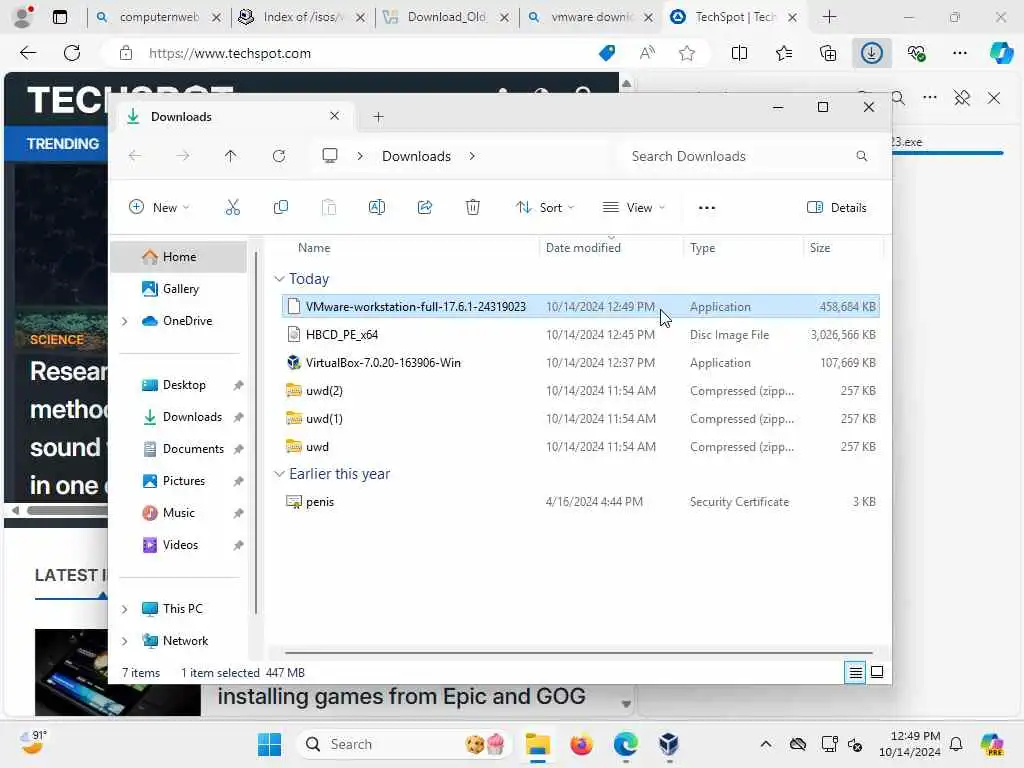Sort by Size column header

pyautogui.click(x=820, y=248)
